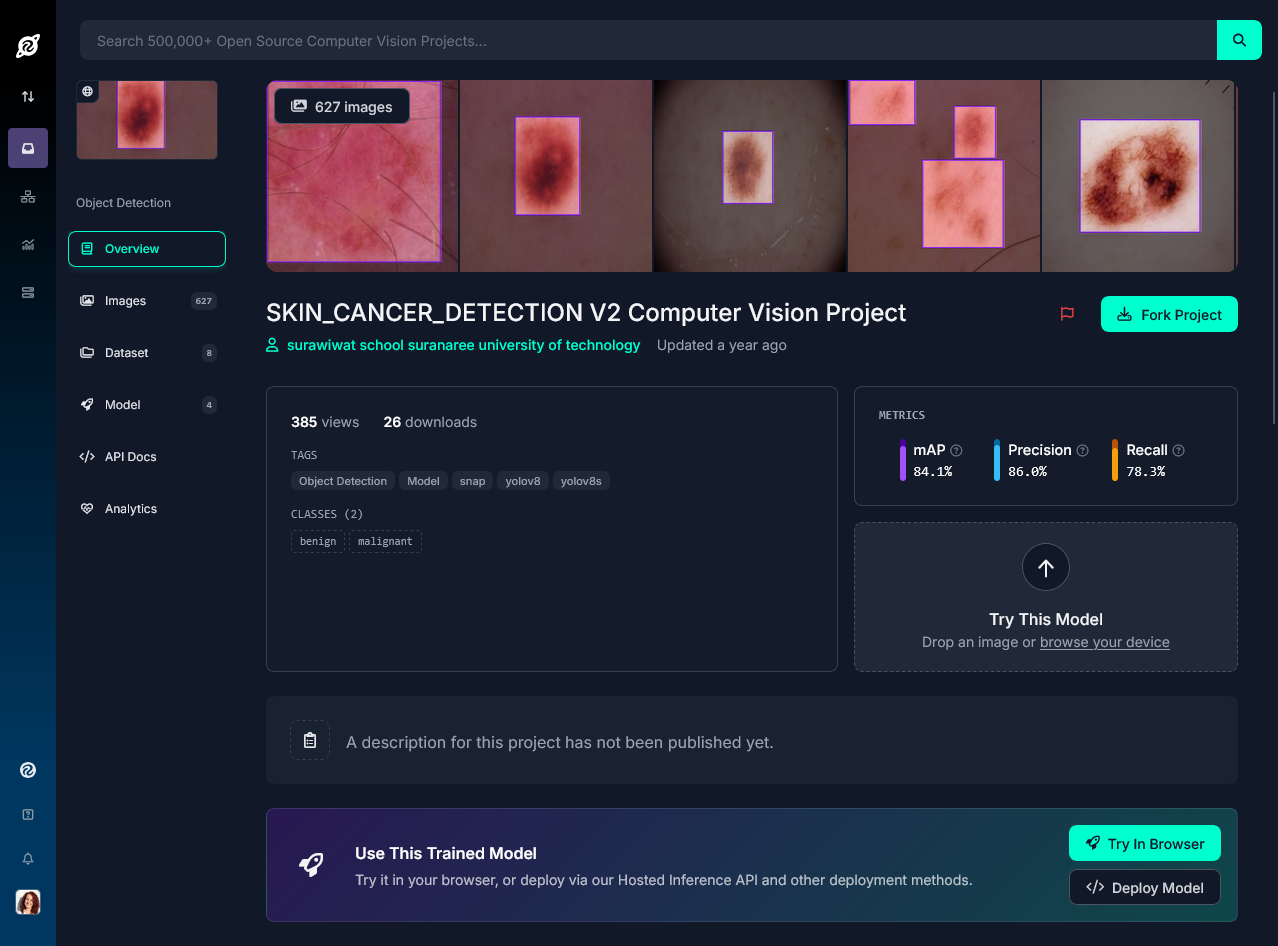Open the notifications bell icon
Screen dimensions: 1278x946
click(x=28, y=859)
